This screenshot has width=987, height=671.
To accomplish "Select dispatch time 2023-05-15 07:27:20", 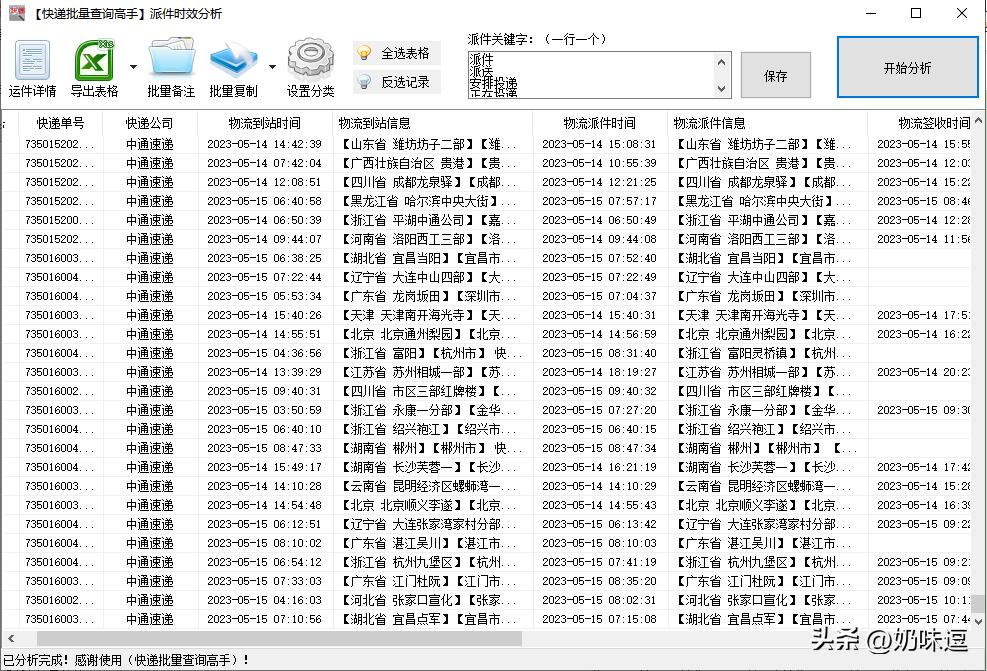I will click(599, 410).
